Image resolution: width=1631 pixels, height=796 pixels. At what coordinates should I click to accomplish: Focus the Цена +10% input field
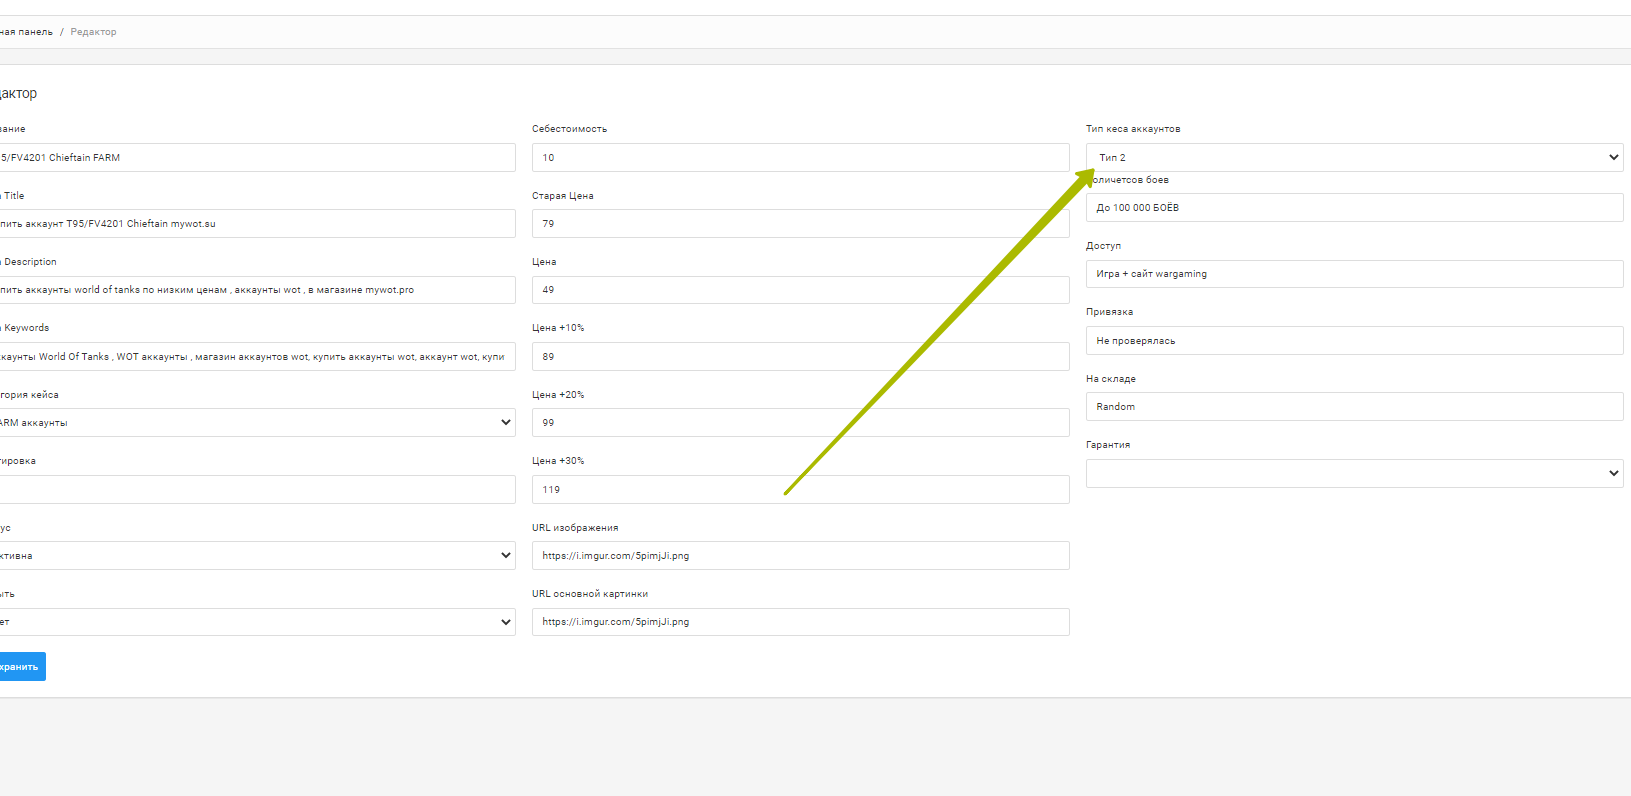tap(800, 356)
